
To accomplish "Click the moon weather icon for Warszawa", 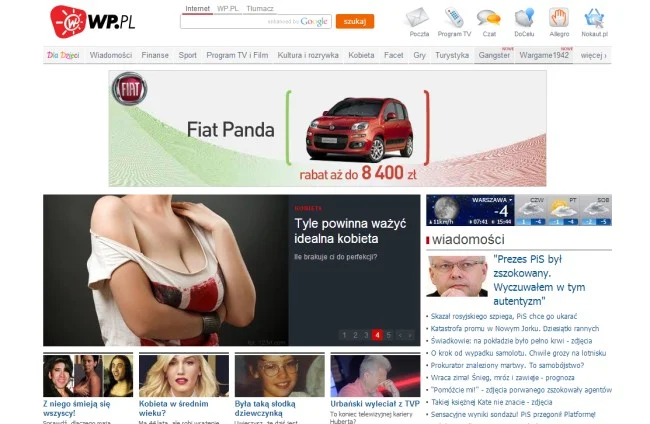I will 446,208.
